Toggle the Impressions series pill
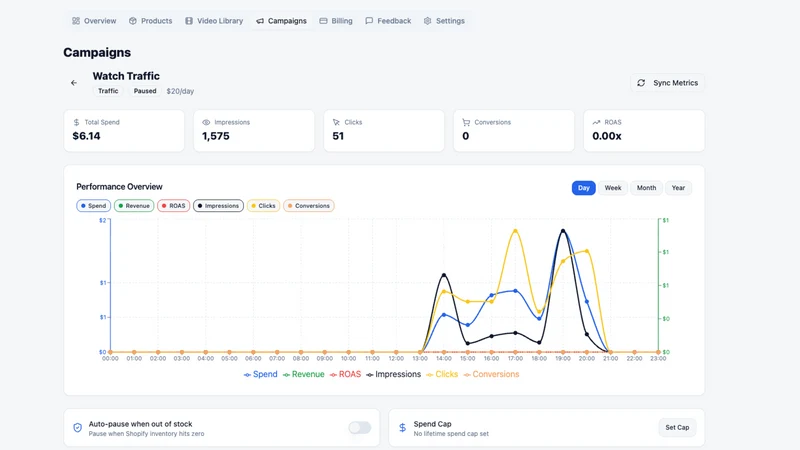The height and width of the screenshot is (450, 800). 218,206
